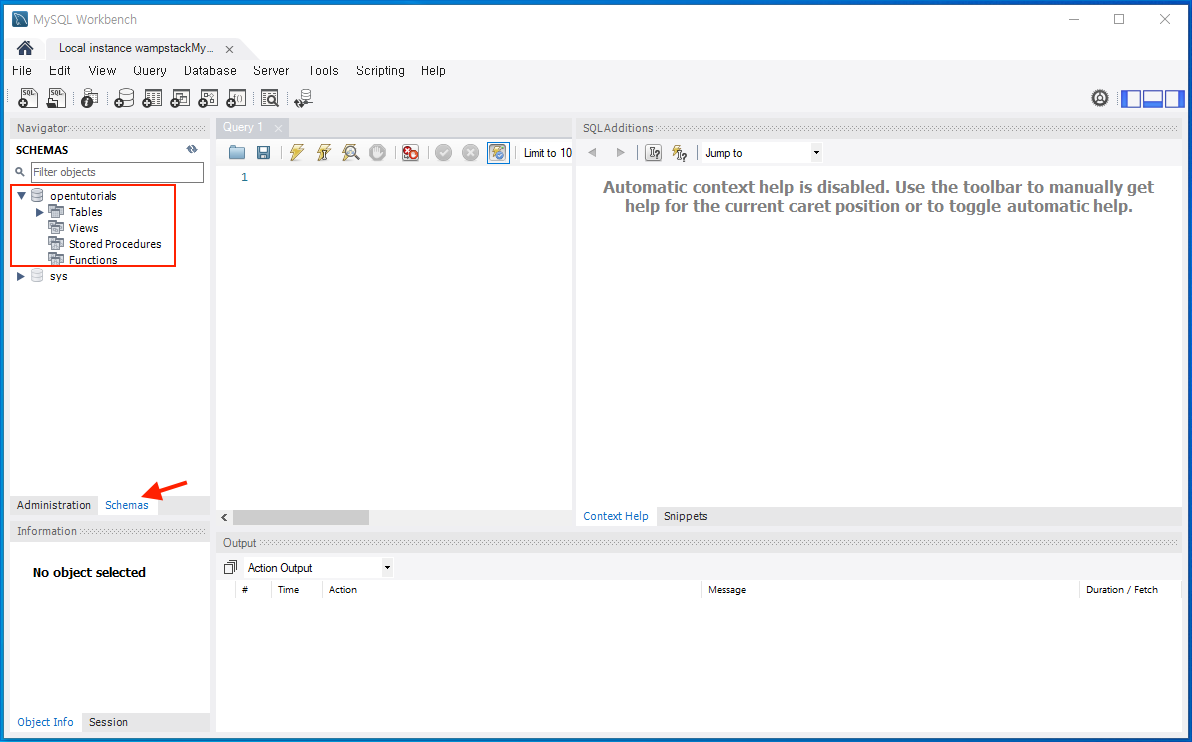This screenshot has width=1192, height=742.
Task: Search table data icon
Action: 270,98
